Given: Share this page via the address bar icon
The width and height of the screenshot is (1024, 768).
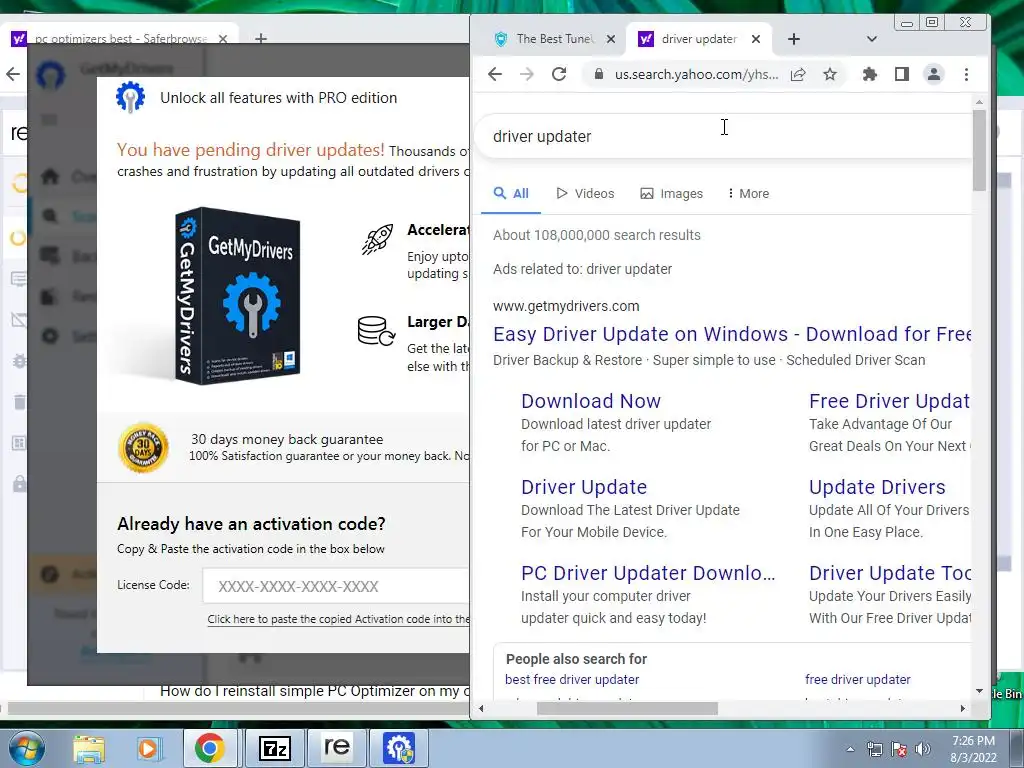Looking at the screenshot, I should click(798, 74).
